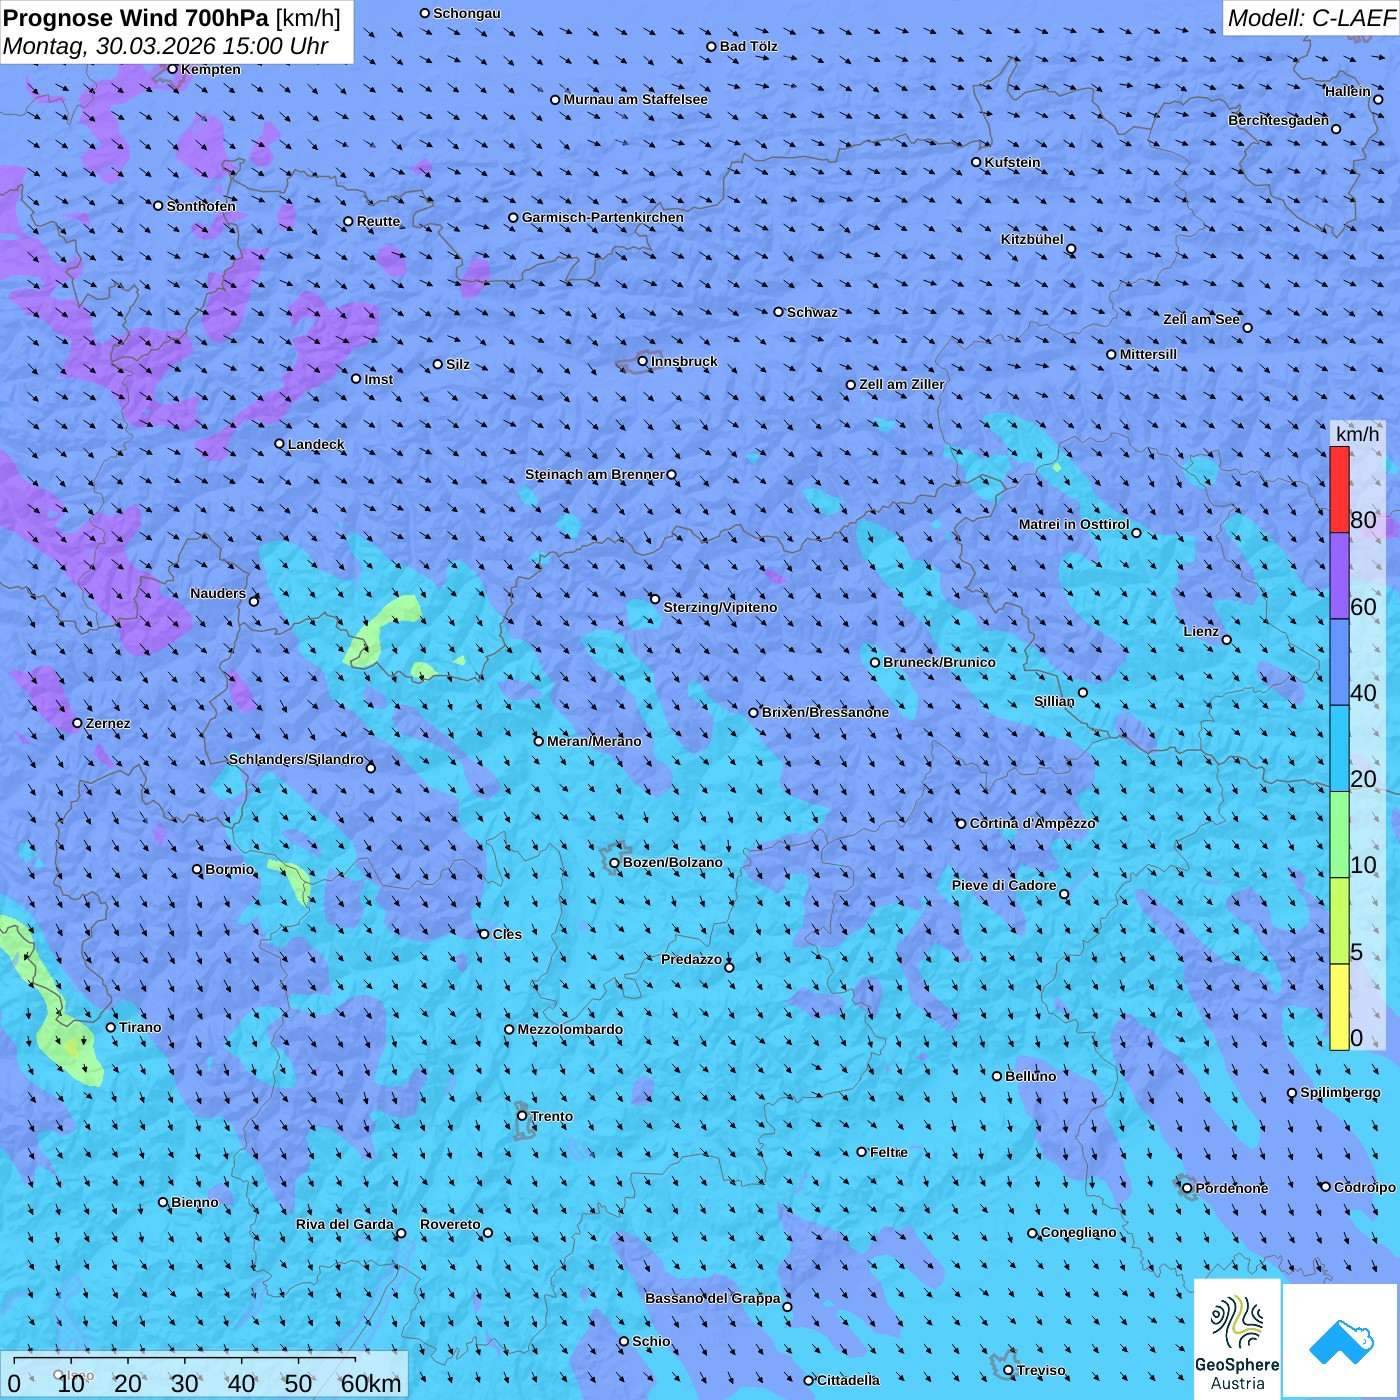
Task: Select the Kitzbühel city label
Action: [x=1032, y=239]
